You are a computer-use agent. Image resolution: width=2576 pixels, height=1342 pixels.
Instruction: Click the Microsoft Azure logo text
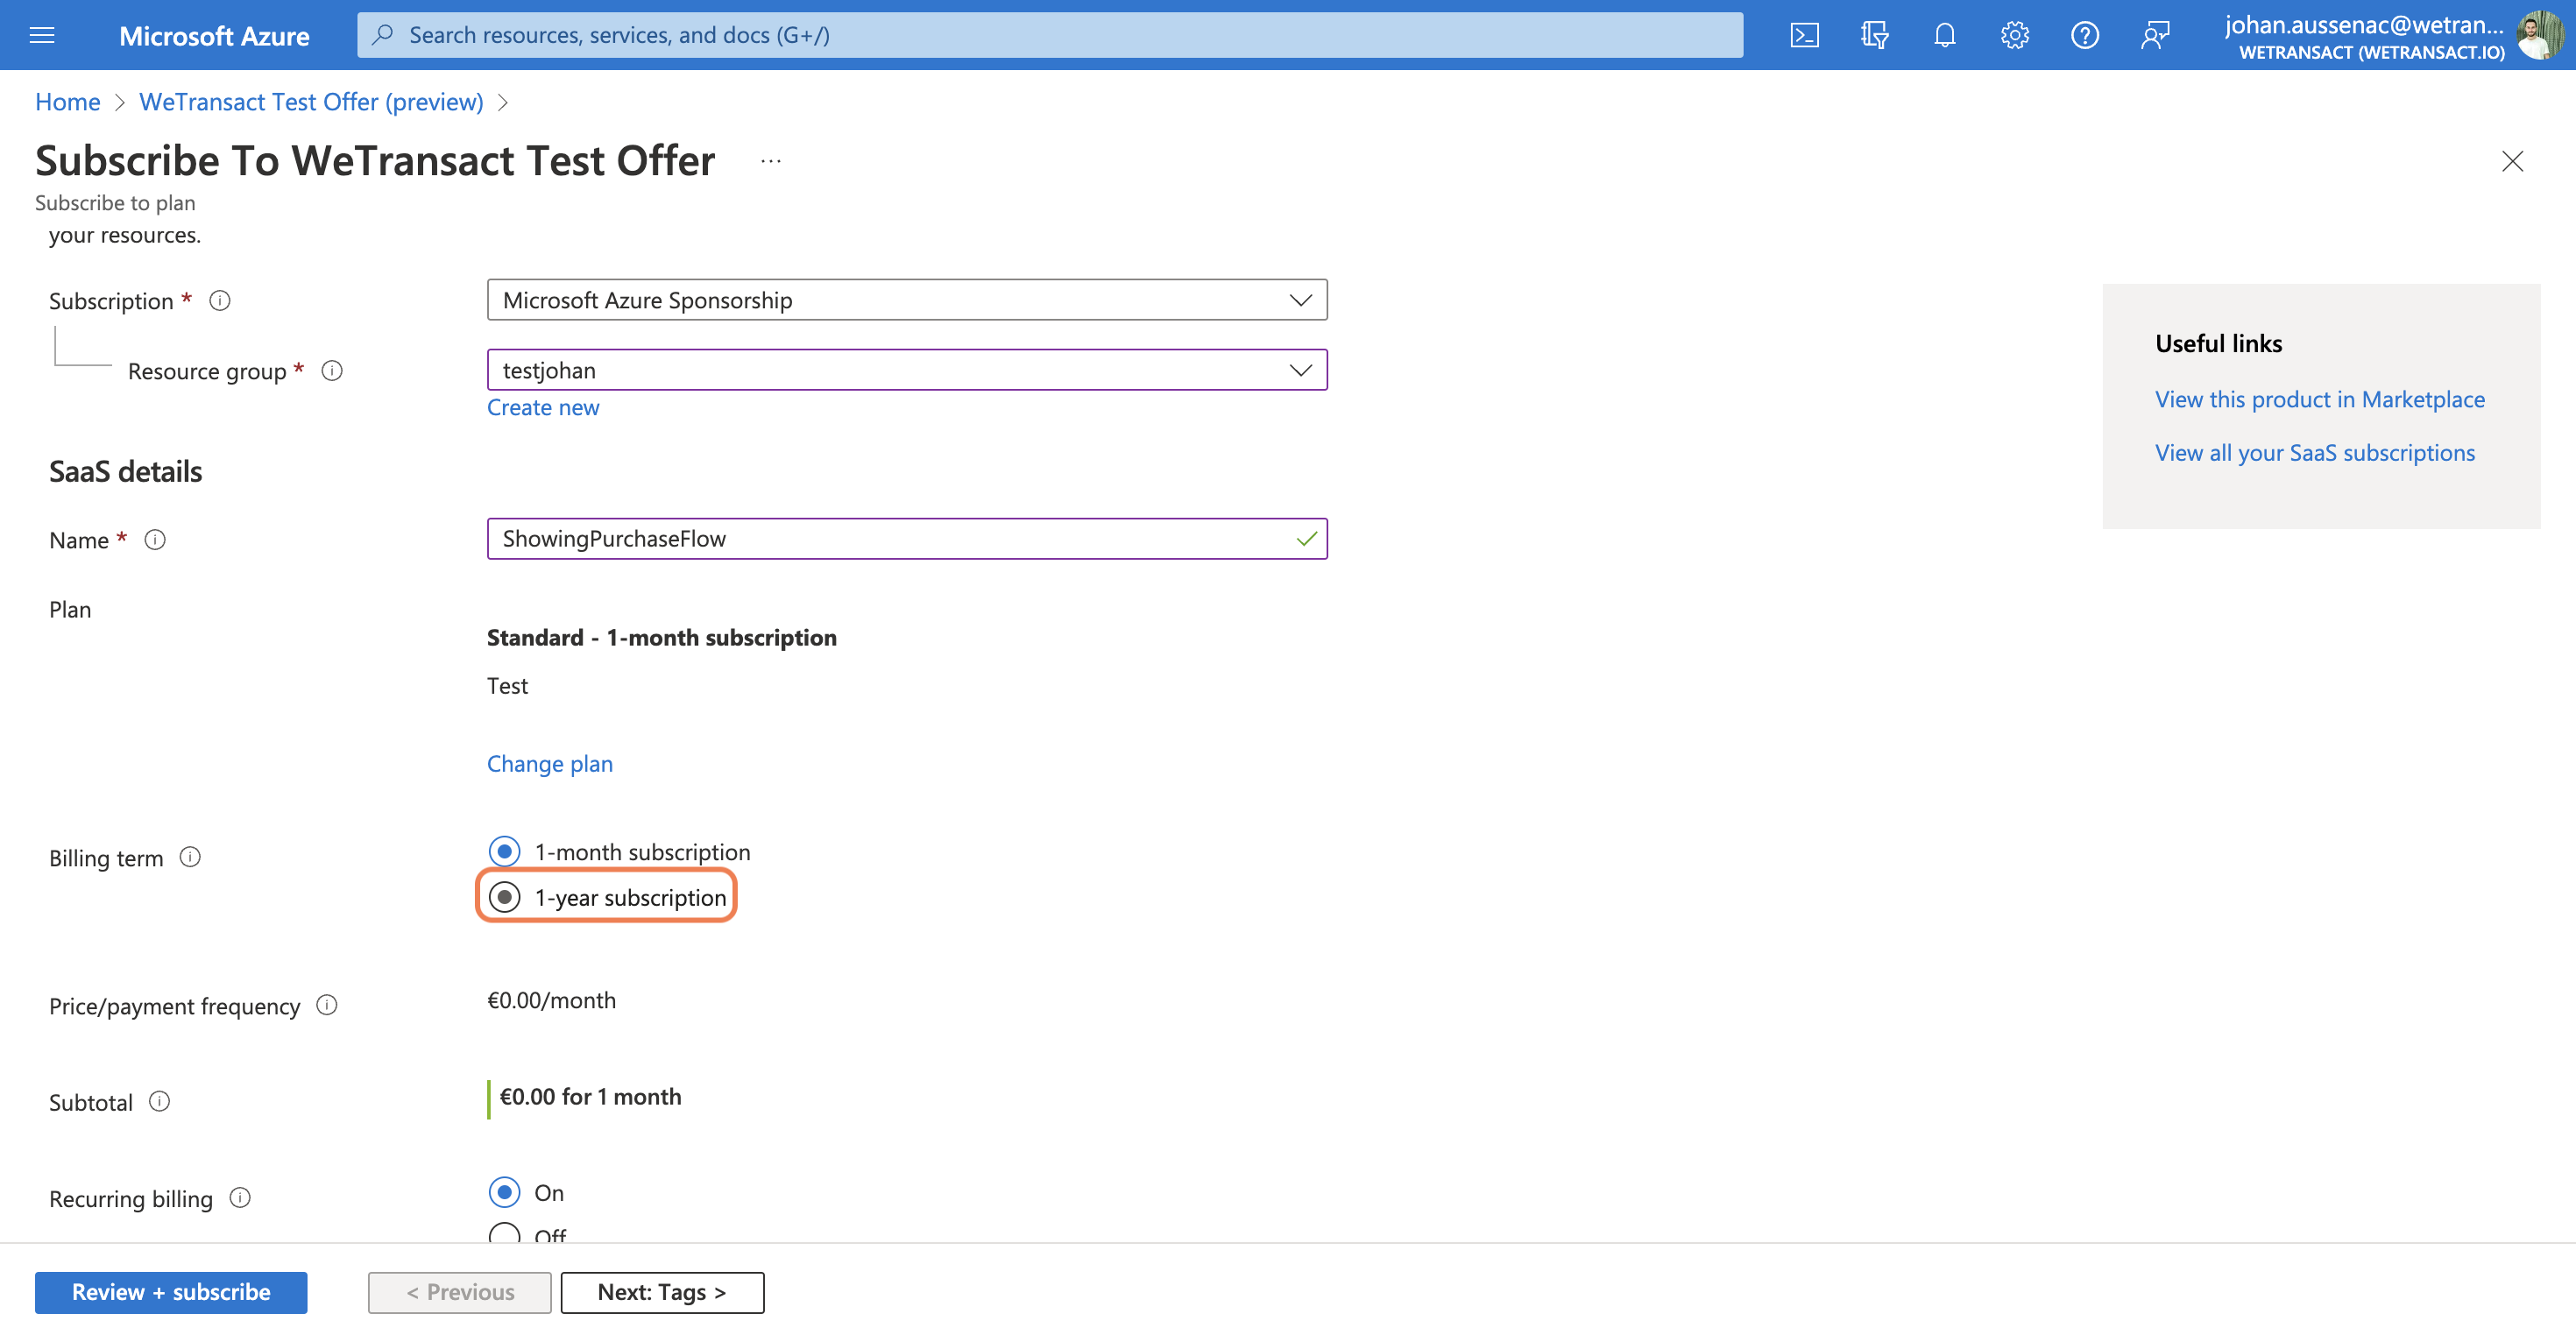[214, 36]
